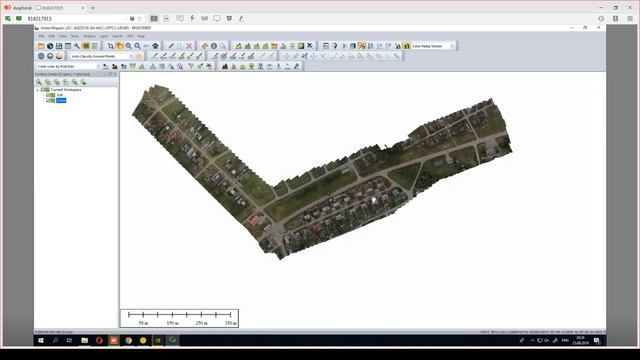Click the Zoom Out magnifier icon
Image resolution: width=640 pixels, height=360 pixels.
coord(138,46)
